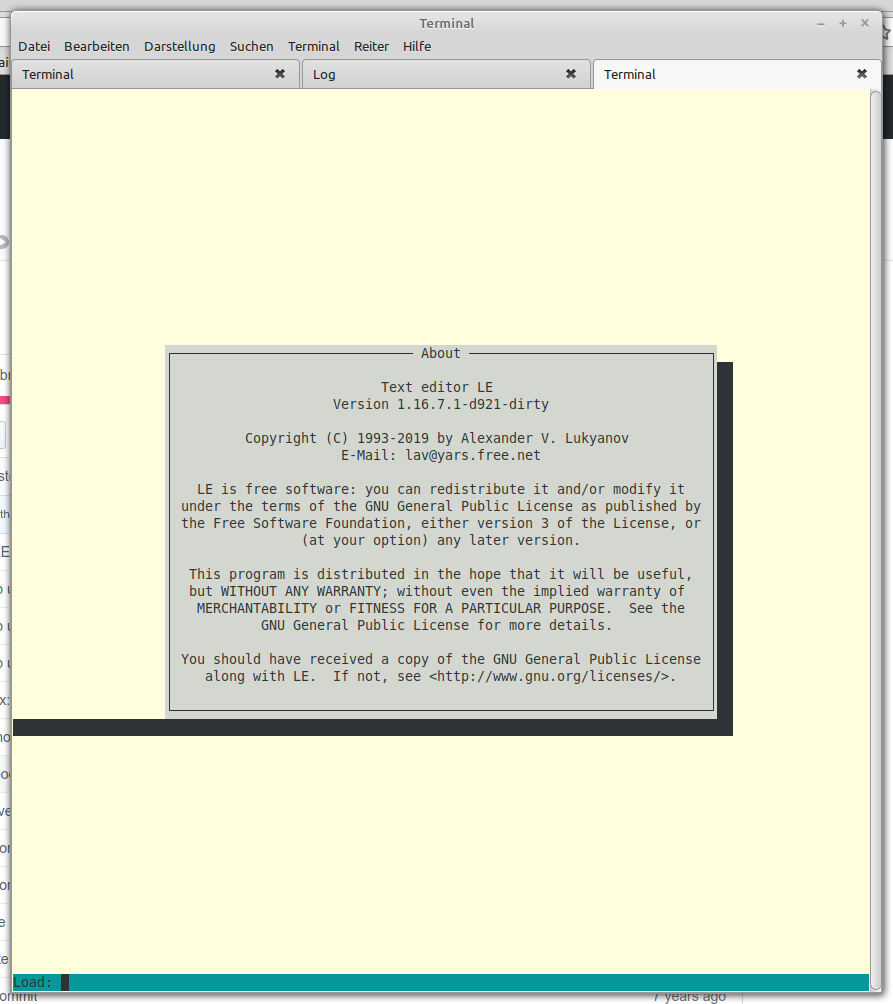Minimize the Terminal window

(x=821, y=24)
